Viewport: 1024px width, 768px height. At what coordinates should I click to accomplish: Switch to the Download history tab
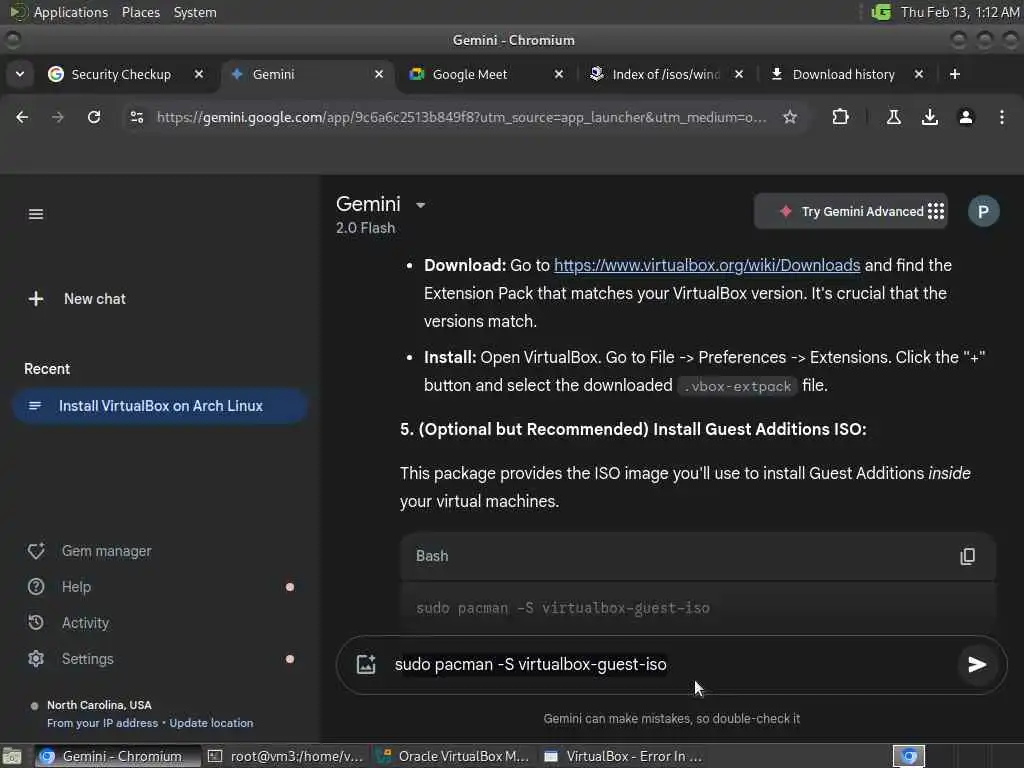843,74
